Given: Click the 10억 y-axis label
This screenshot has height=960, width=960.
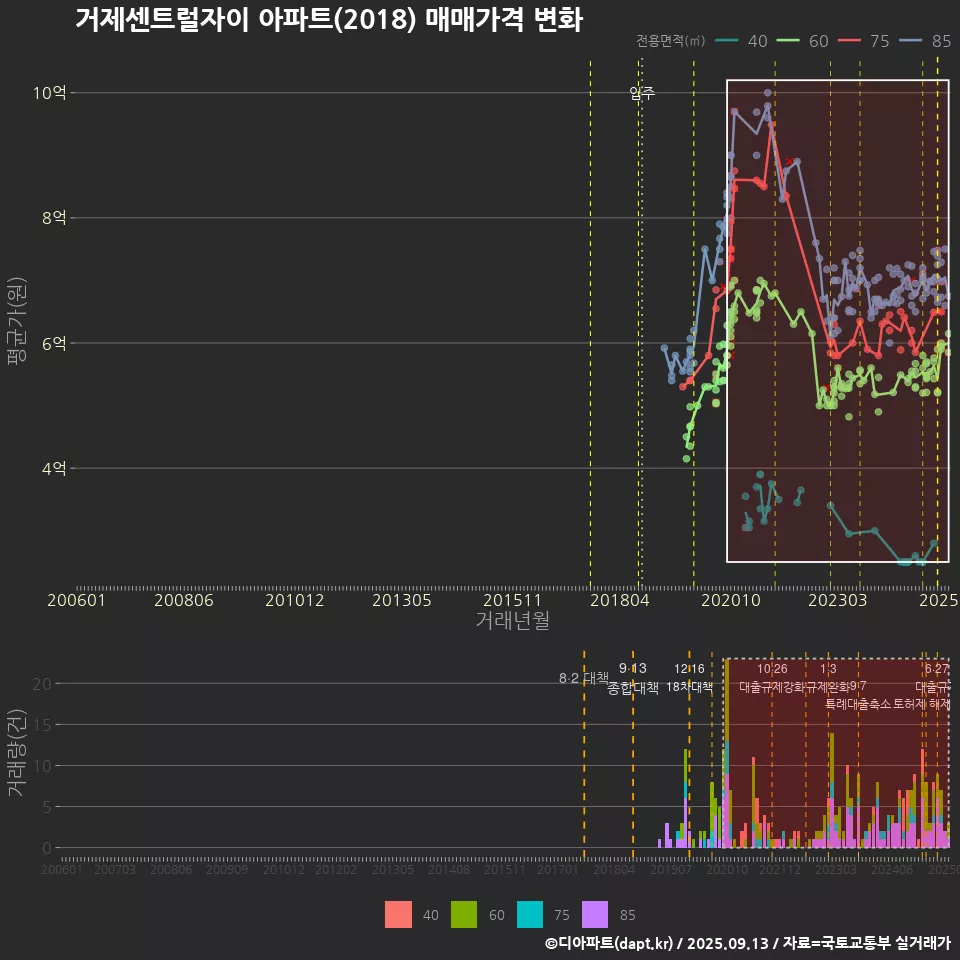Looking at the screenshot, I should pos(50,93).
